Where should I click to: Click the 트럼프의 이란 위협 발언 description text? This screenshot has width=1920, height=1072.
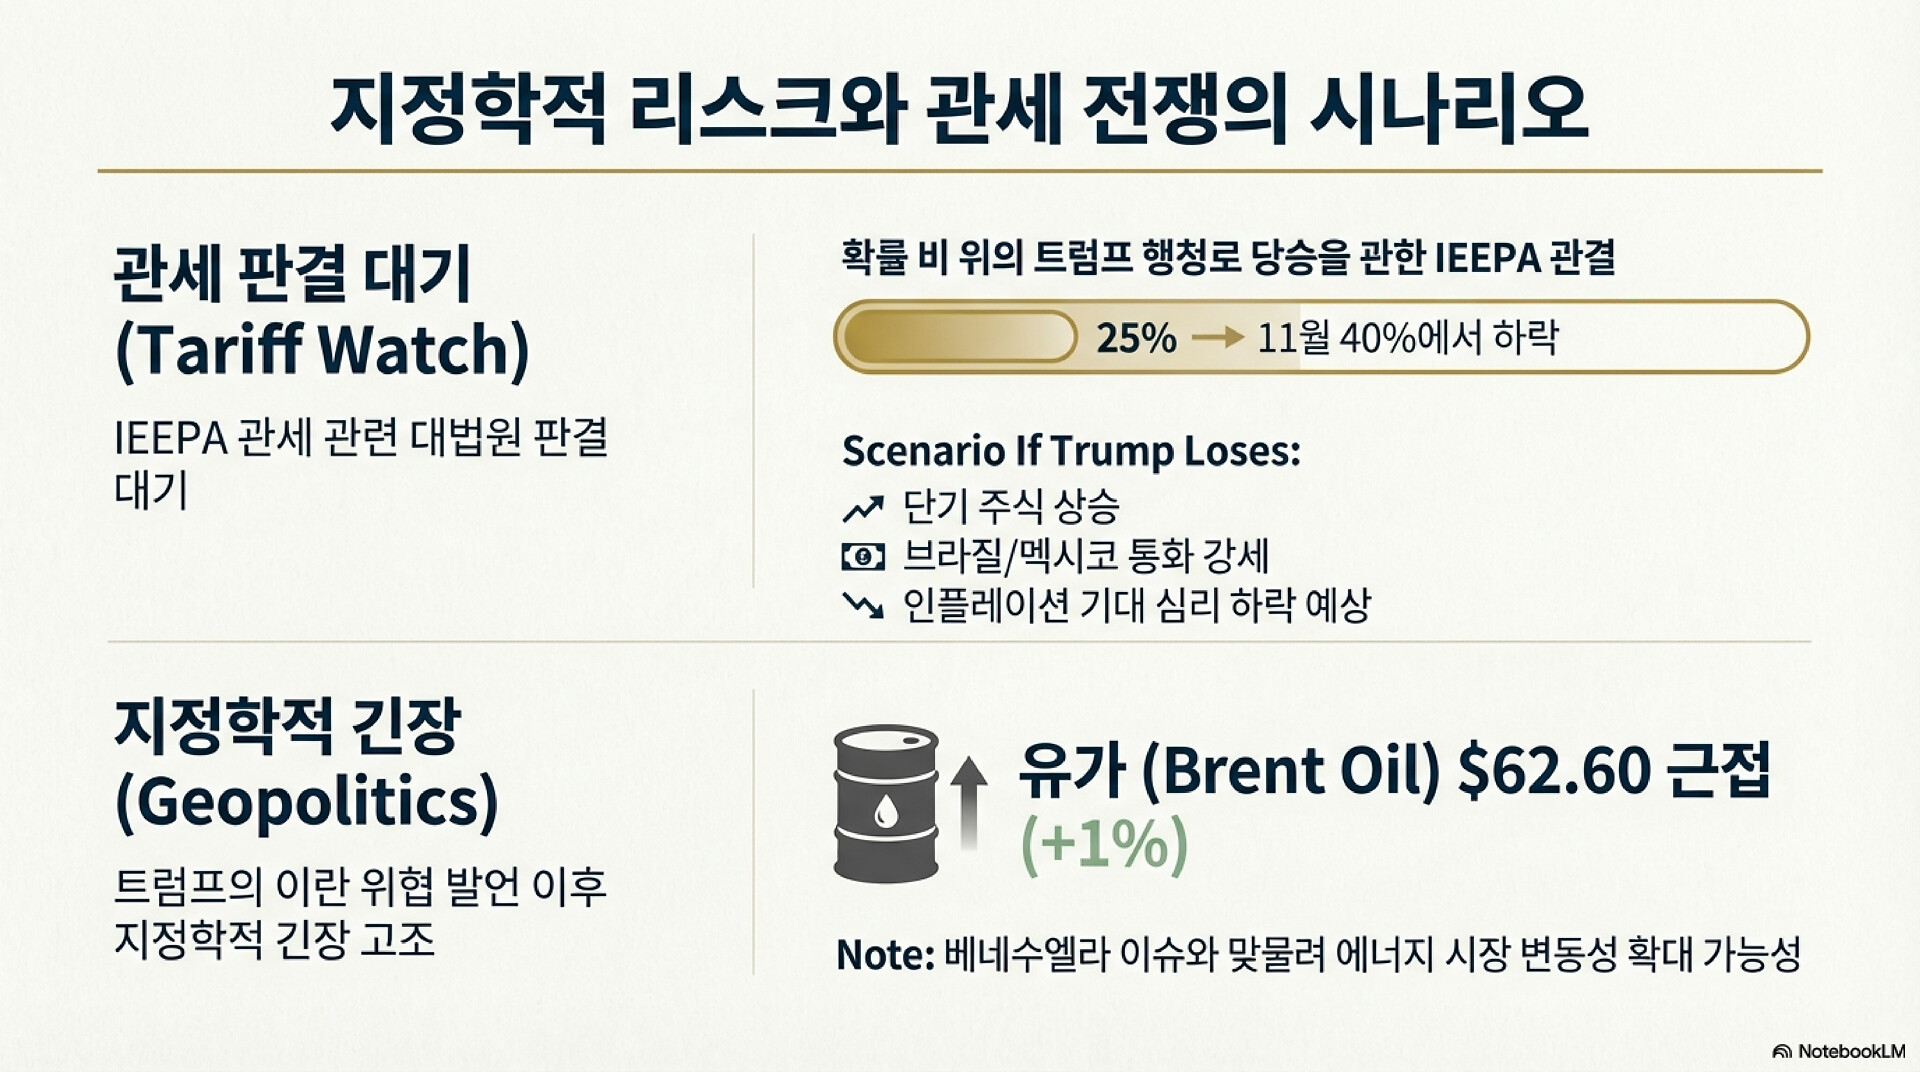coord(360,912)
